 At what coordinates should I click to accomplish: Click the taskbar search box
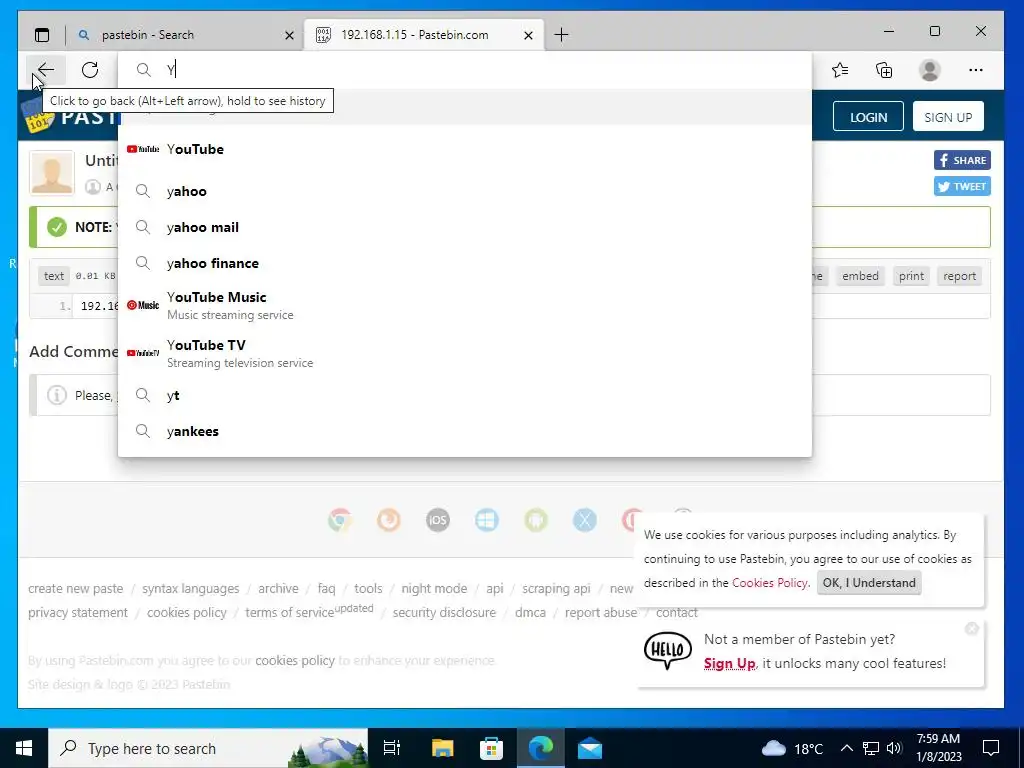[208, 748]
